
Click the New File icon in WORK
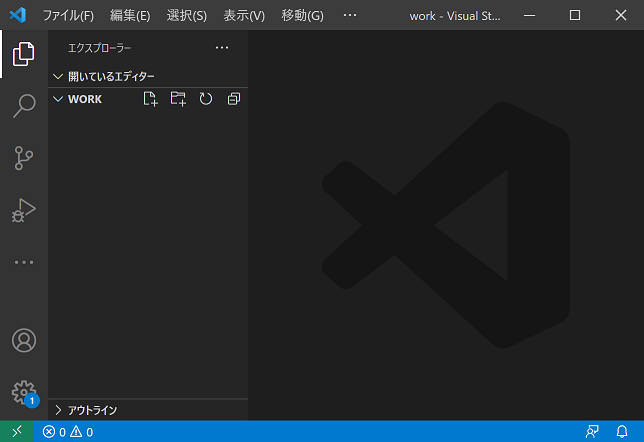[x=150, y=99]
